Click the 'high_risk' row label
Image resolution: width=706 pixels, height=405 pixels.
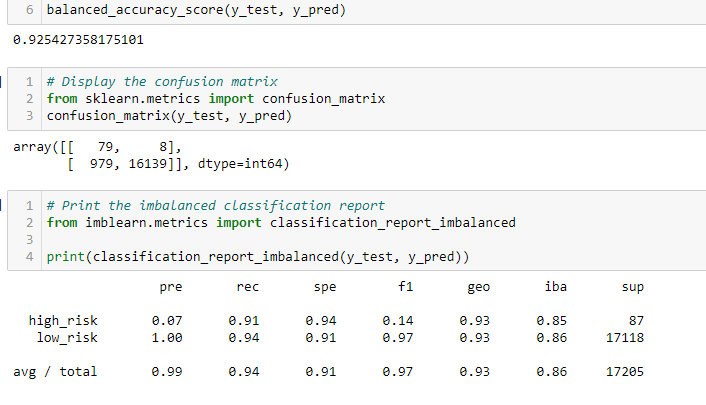click(63, 321)
